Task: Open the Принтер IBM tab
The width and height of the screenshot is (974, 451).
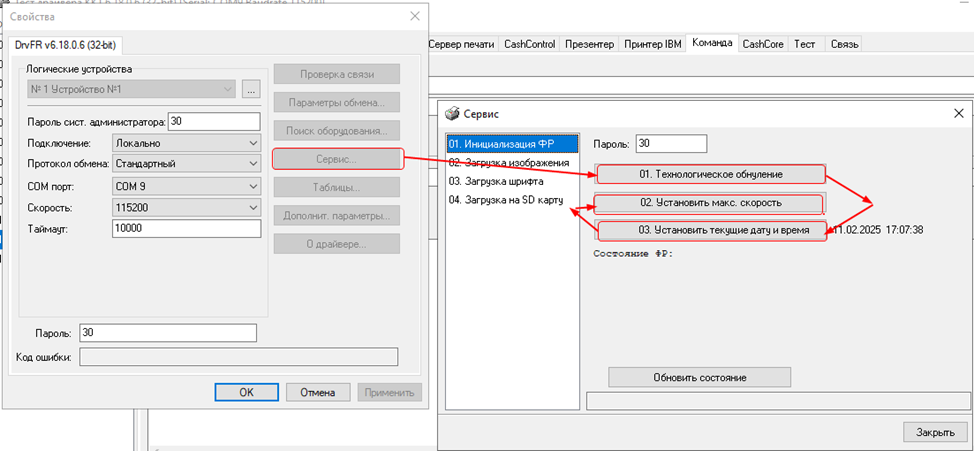Action: coord(651,44)
